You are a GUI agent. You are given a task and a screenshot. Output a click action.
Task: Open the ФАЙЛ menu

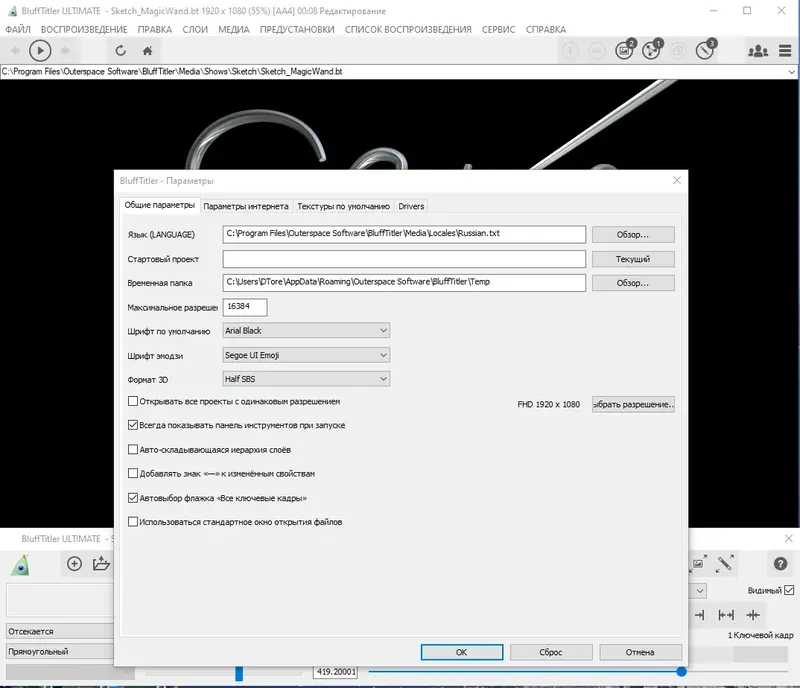click(18, 29)
